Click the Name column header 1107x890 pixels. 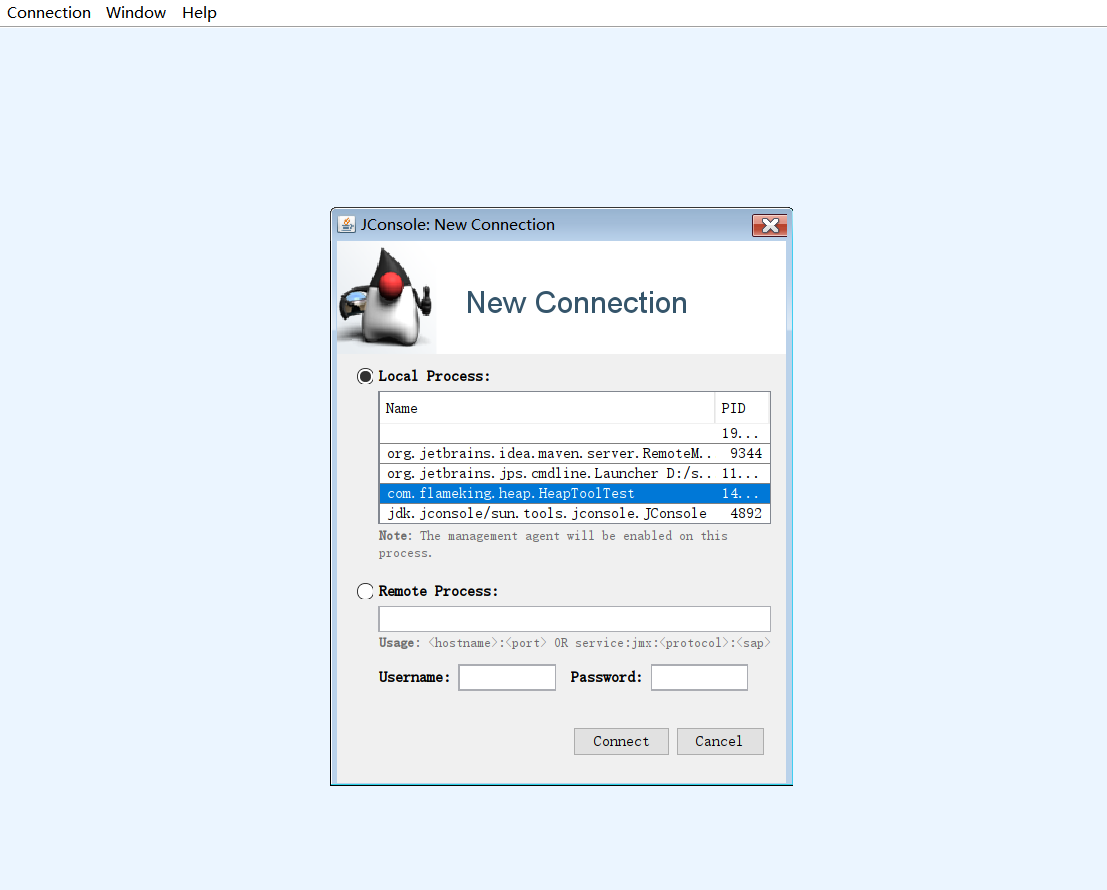click(x=547, y=408)
